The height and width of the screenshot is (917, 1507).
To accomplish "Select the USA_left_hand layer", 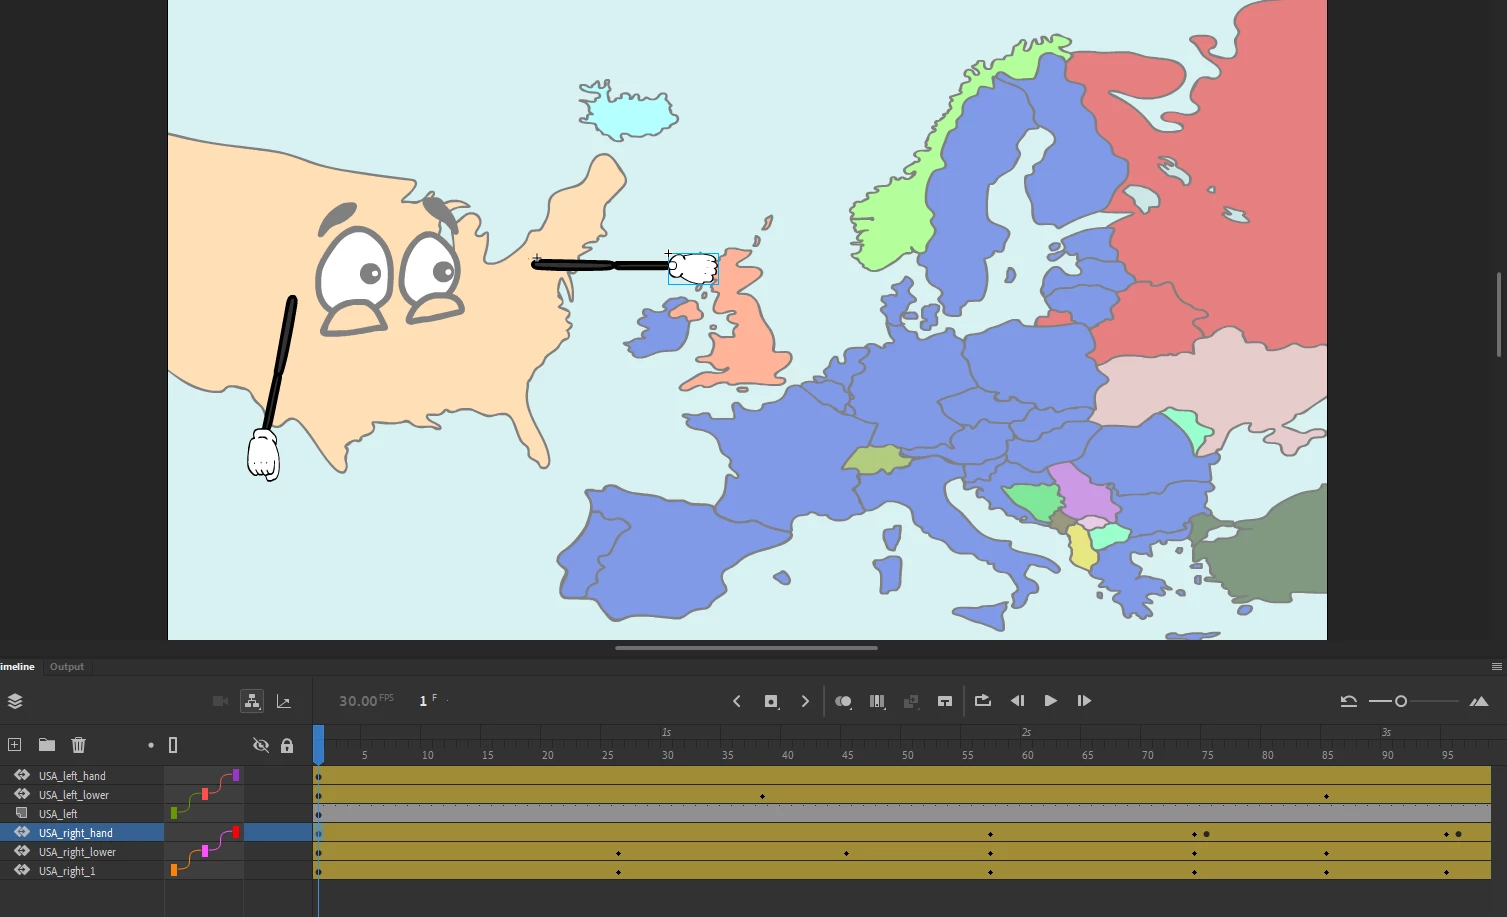I will 72,776.
